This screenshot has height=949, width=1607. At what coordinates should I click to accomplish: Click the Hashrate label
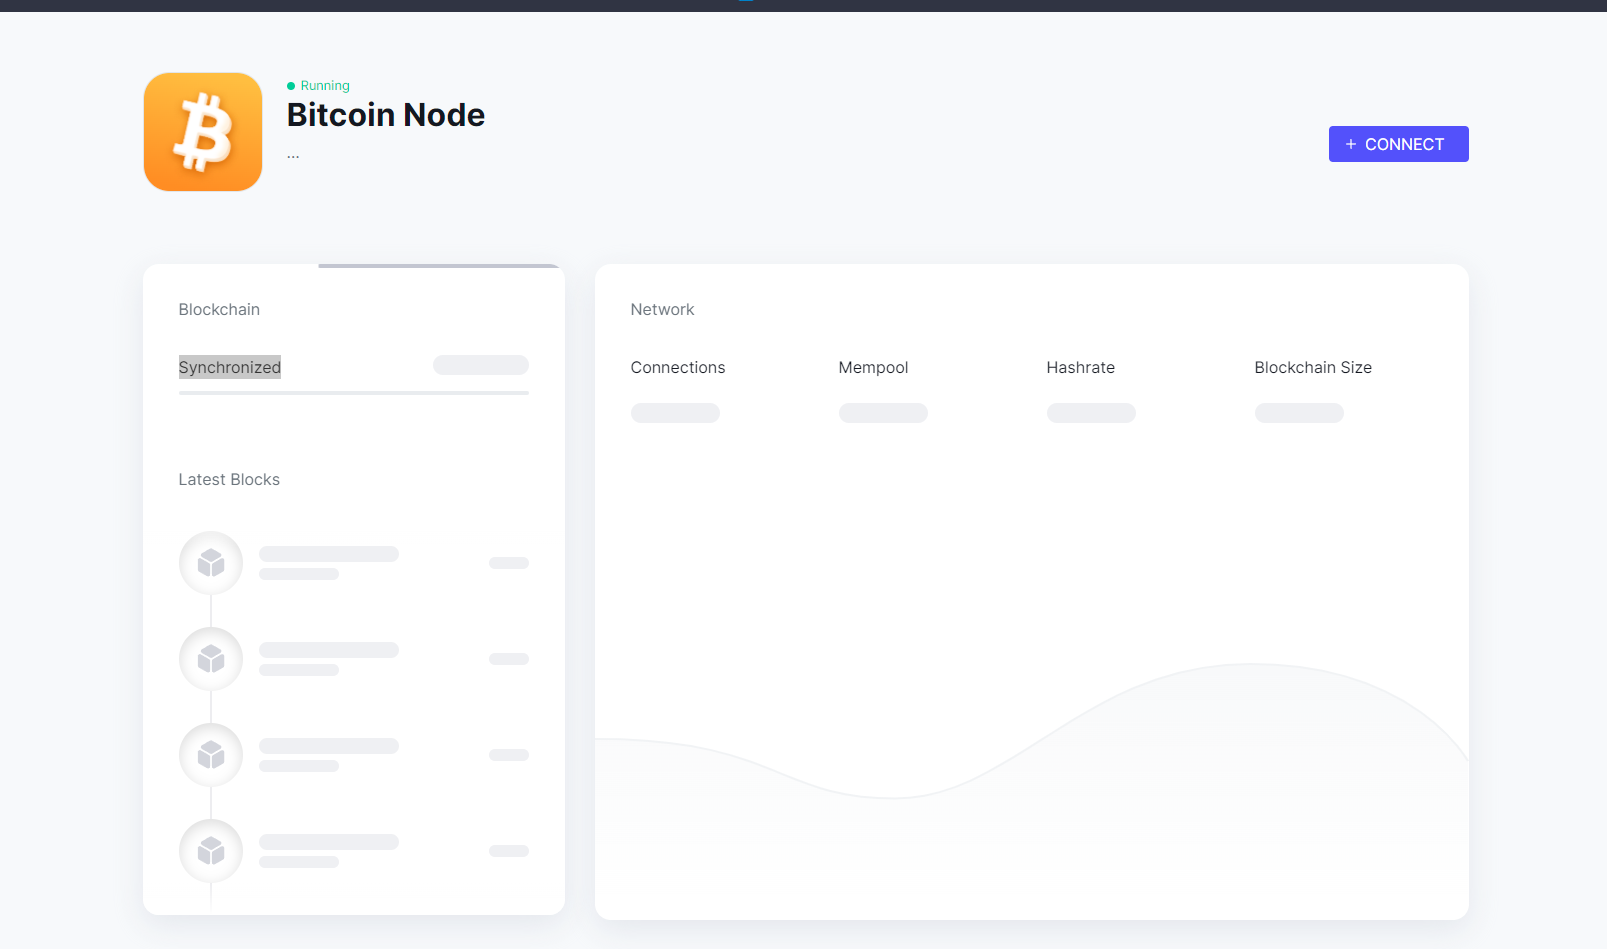[1080, 368]
